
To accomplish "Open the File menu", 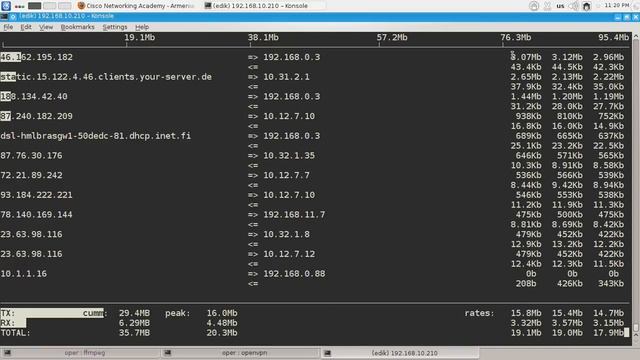I will [8, 27].
